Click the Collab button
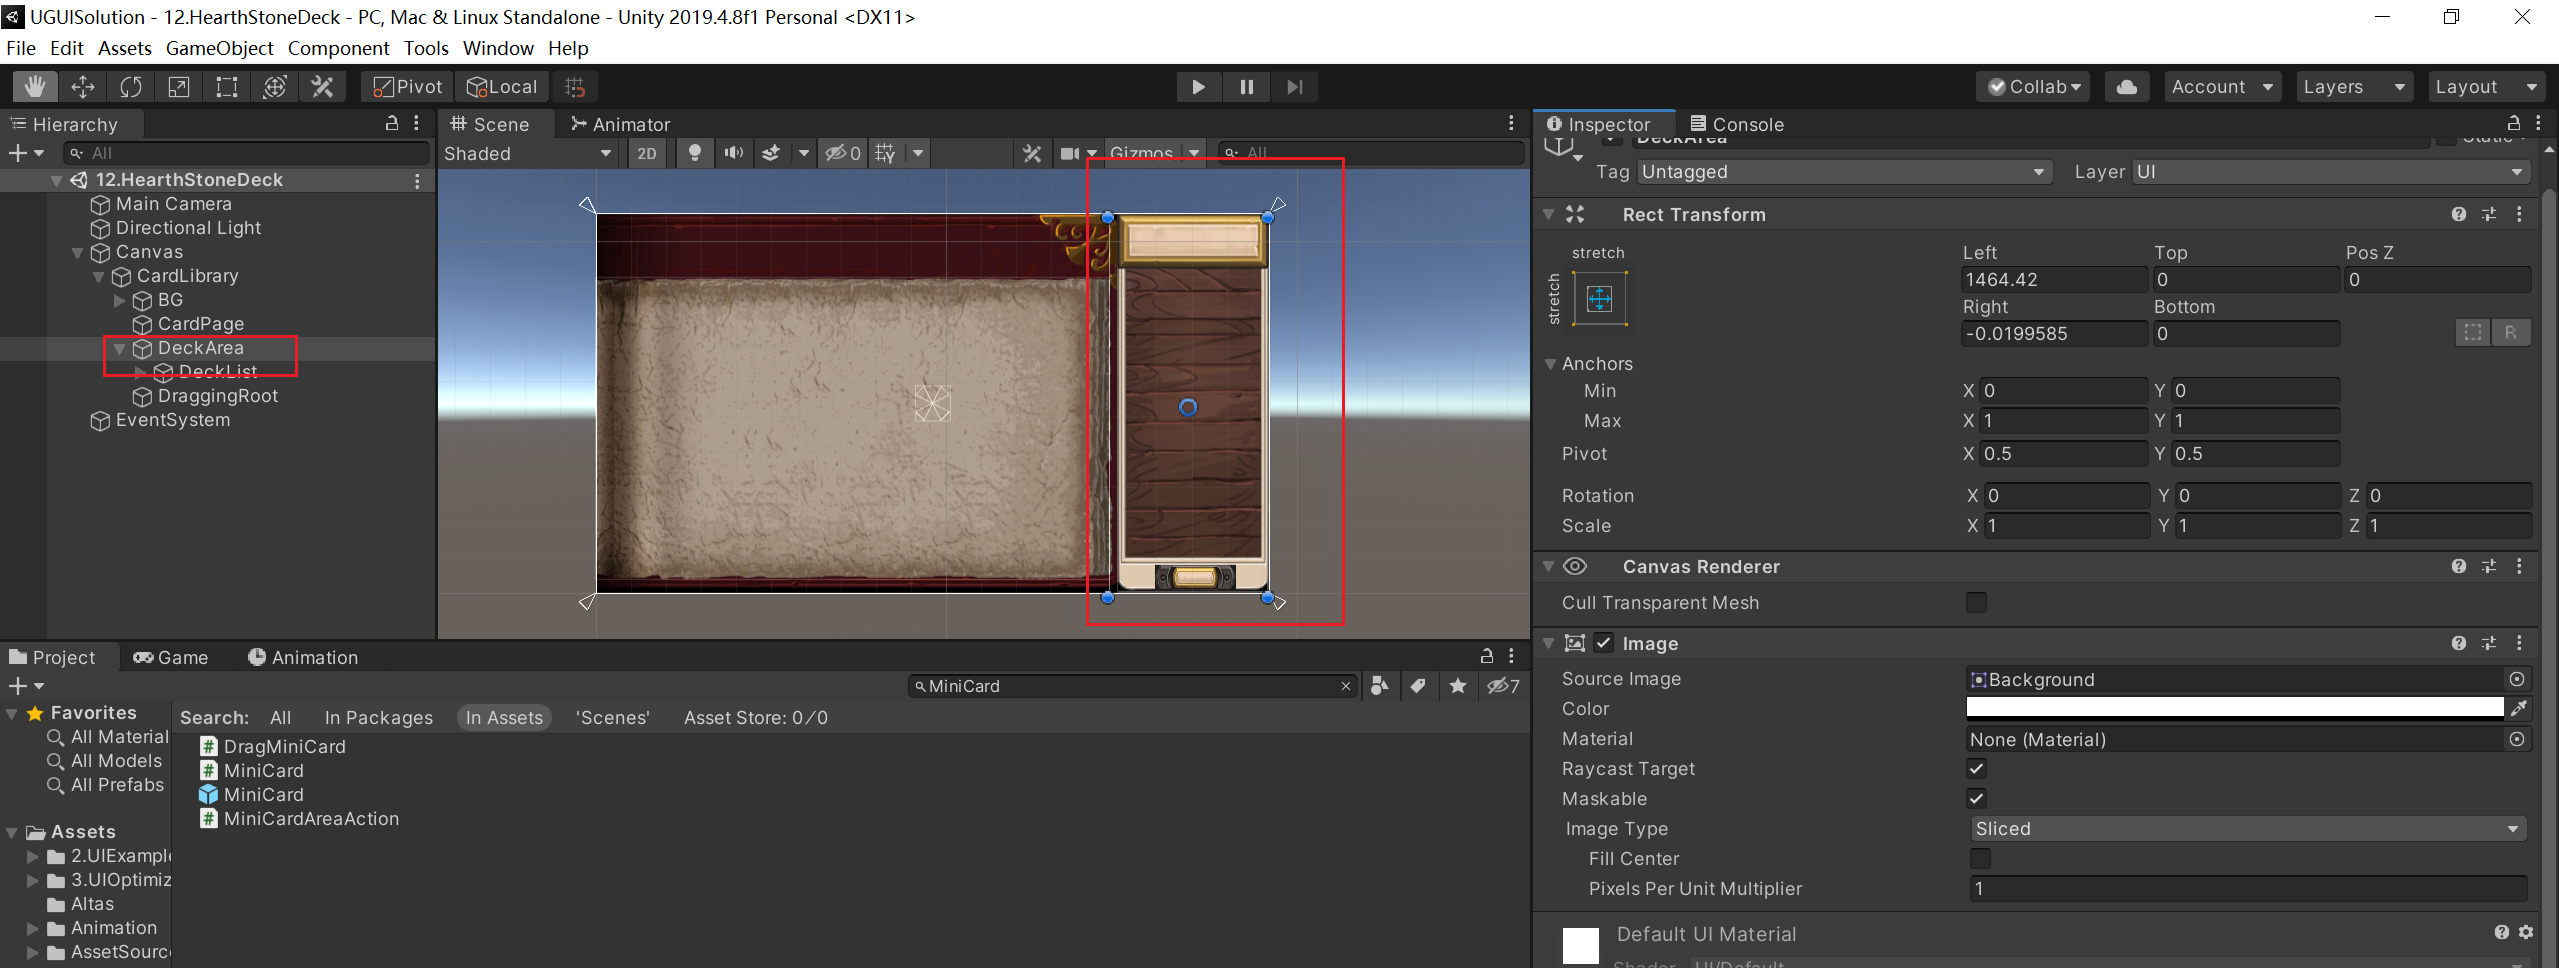The width and height of the screenshot is (2559, 968). coord(2034,87)
